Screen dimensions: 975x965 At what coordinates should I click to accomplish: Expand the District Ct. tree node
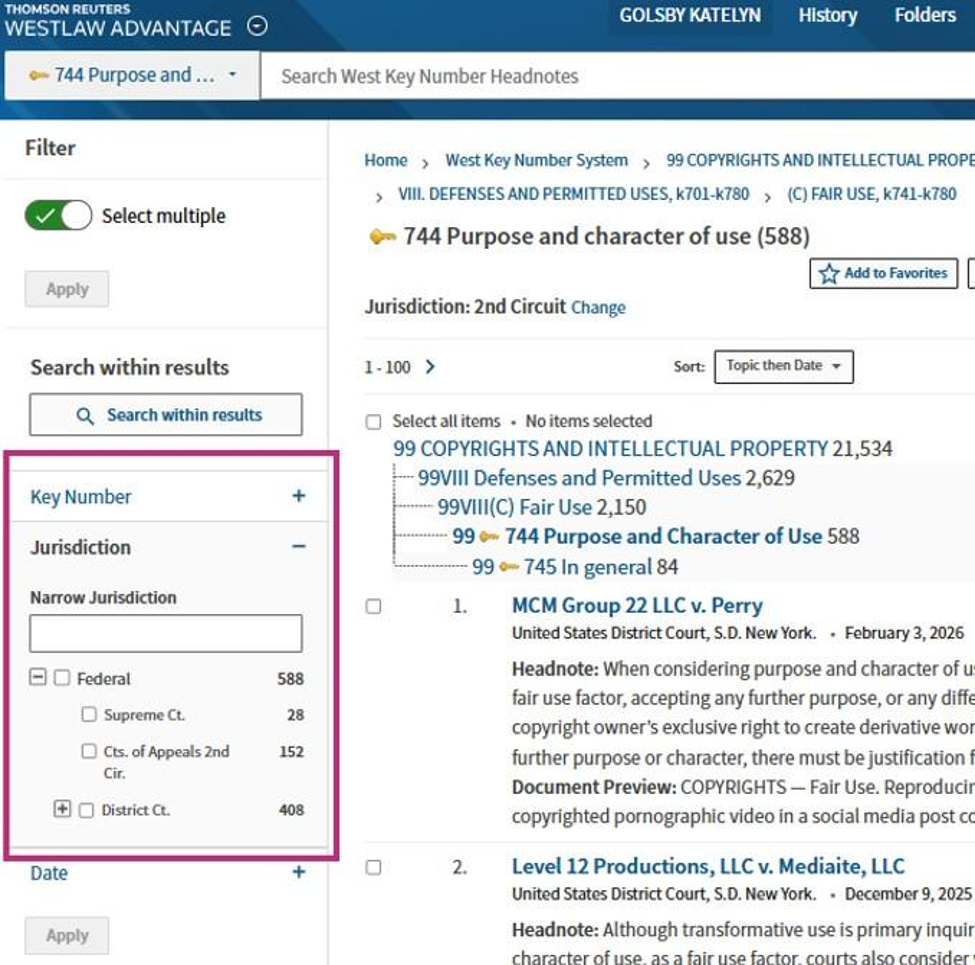click(x=62, y=809)
